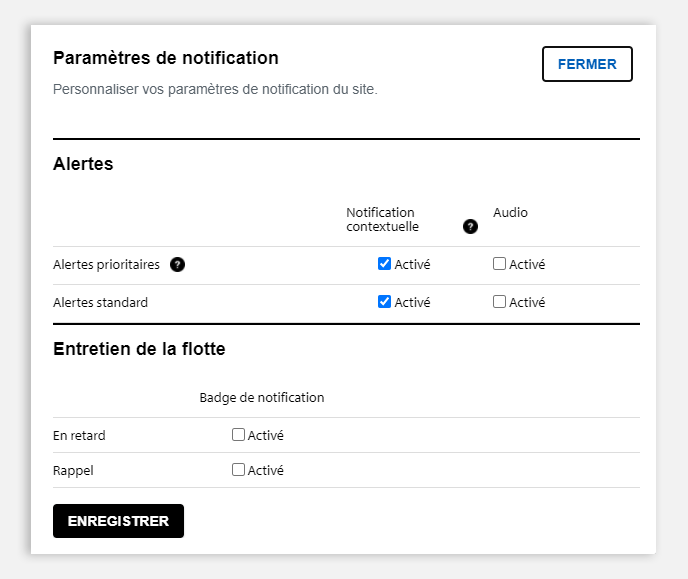Screen dimensions: 688x579
Task: Click the FERMER button
Action: 587,64
